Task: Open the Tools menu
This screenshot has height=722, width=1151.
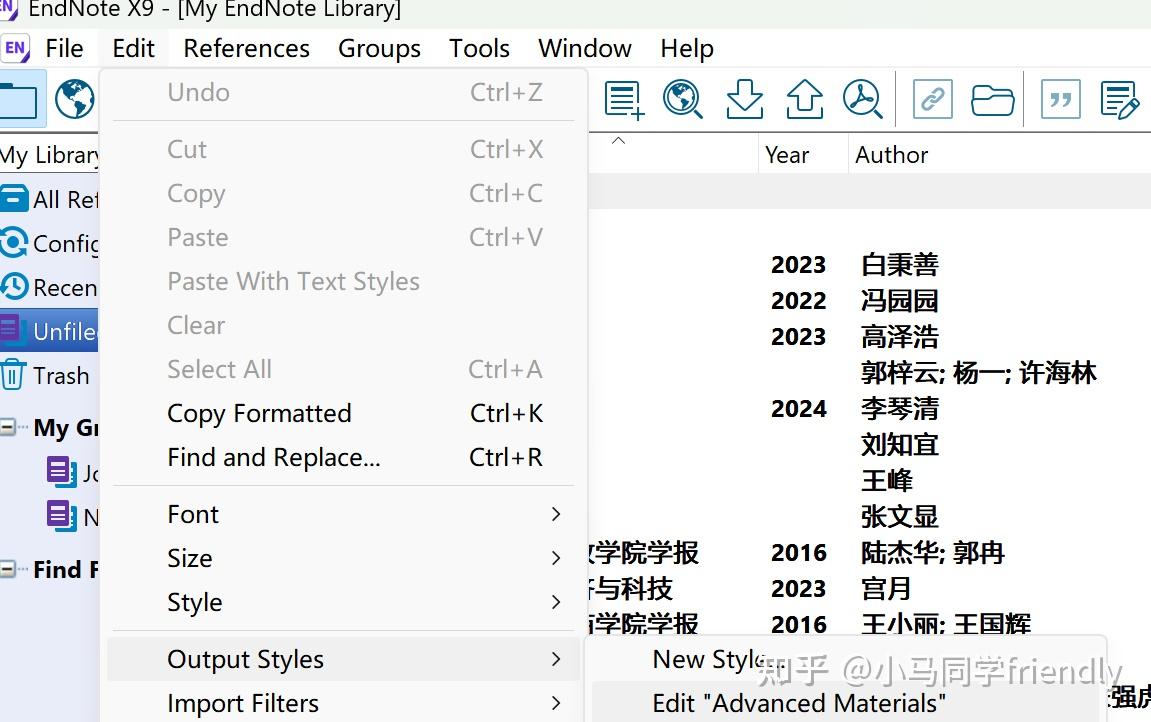Action: tap(479, 48)
